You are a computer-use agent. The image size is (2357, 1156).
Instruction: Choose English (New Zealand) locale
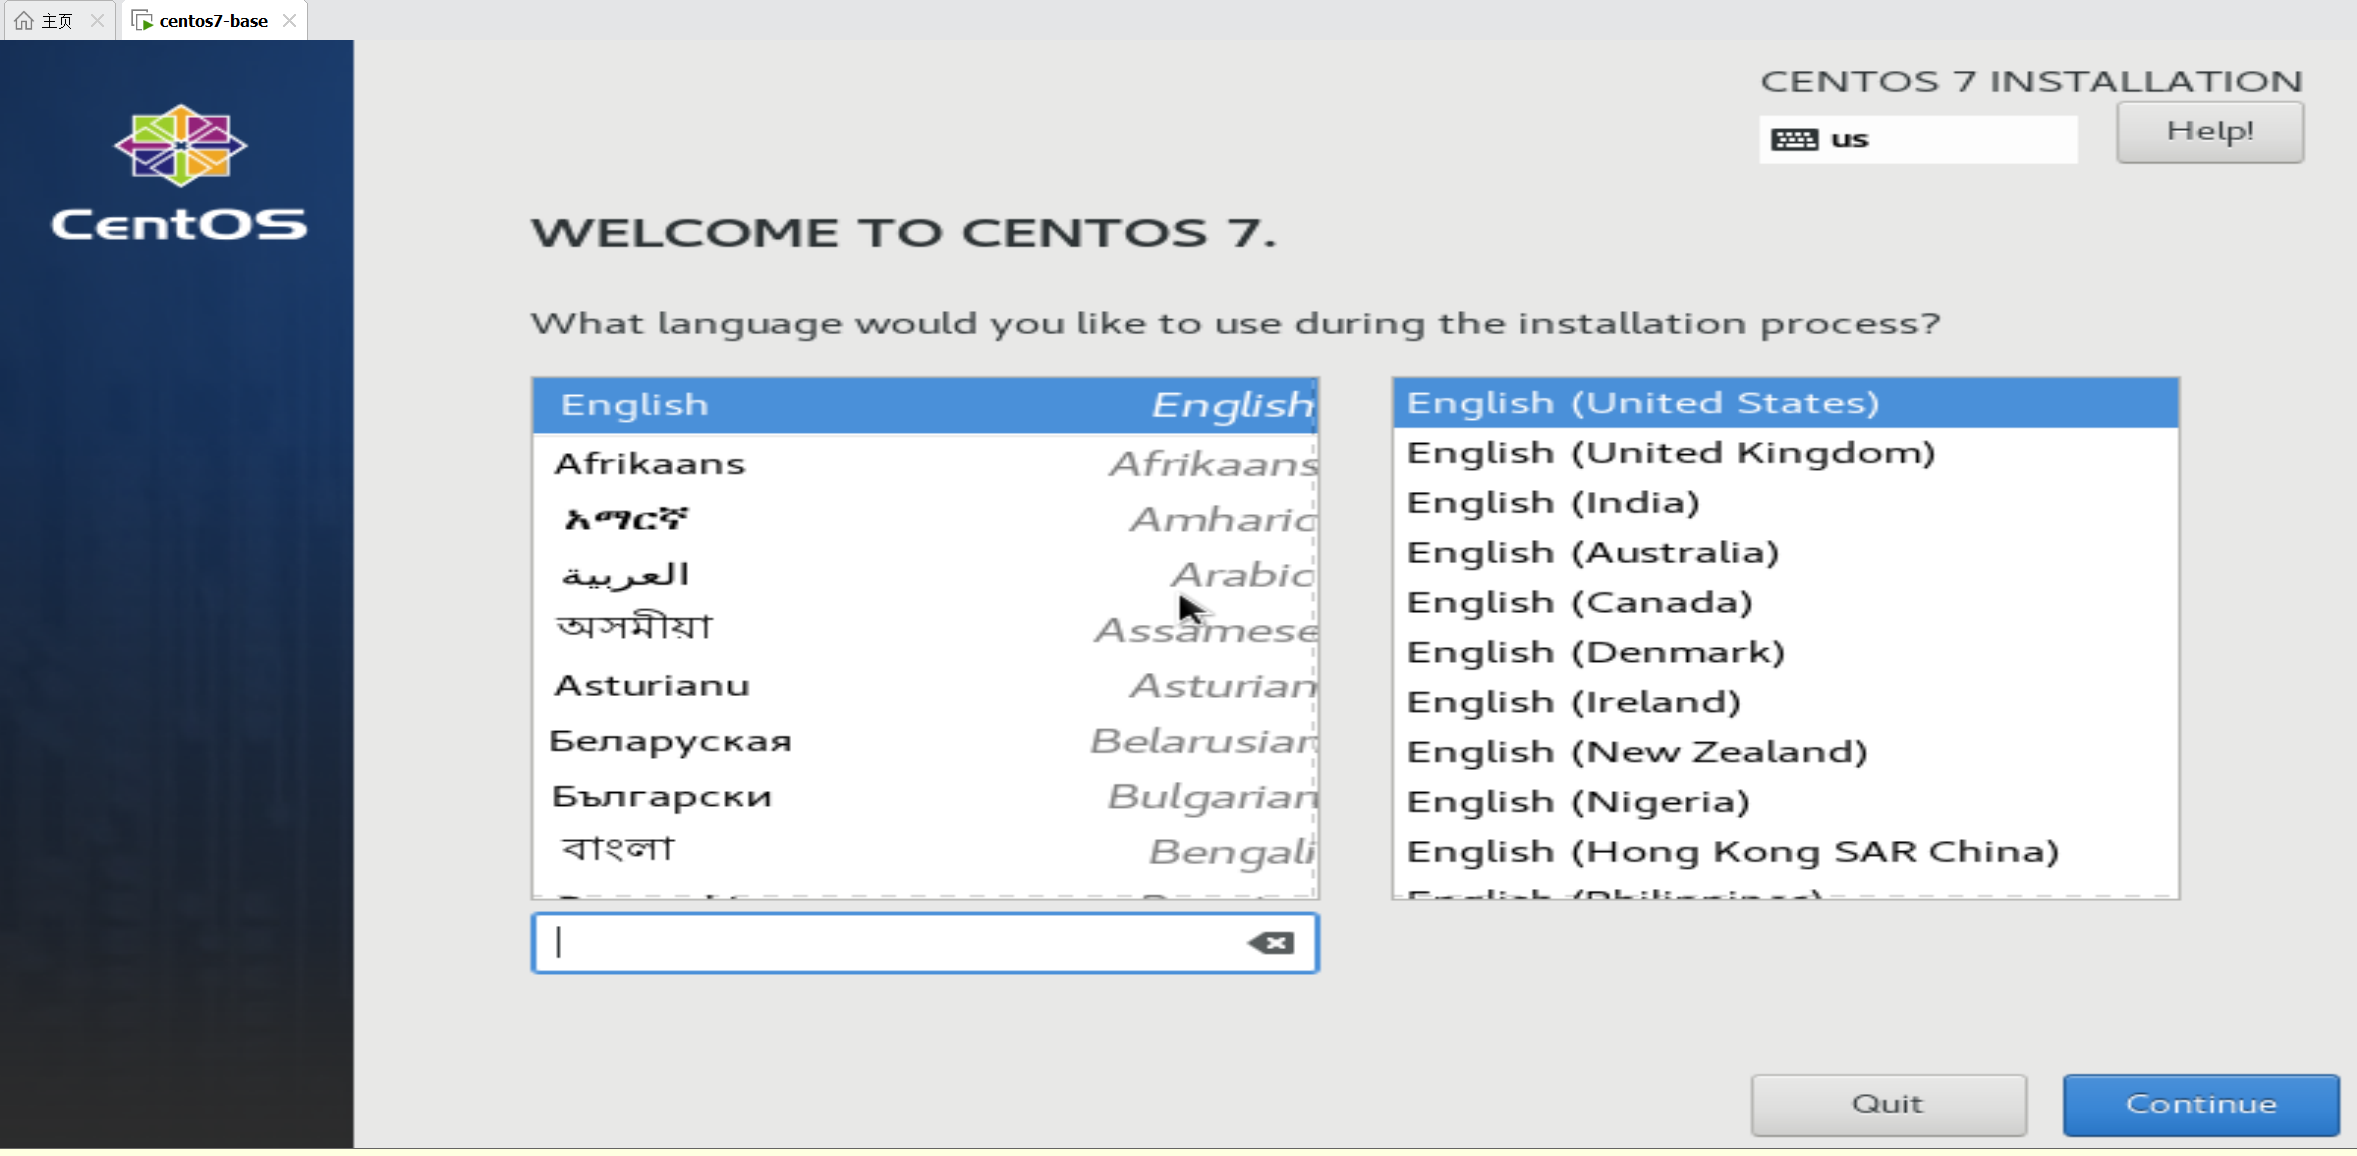click(1785, 752)
